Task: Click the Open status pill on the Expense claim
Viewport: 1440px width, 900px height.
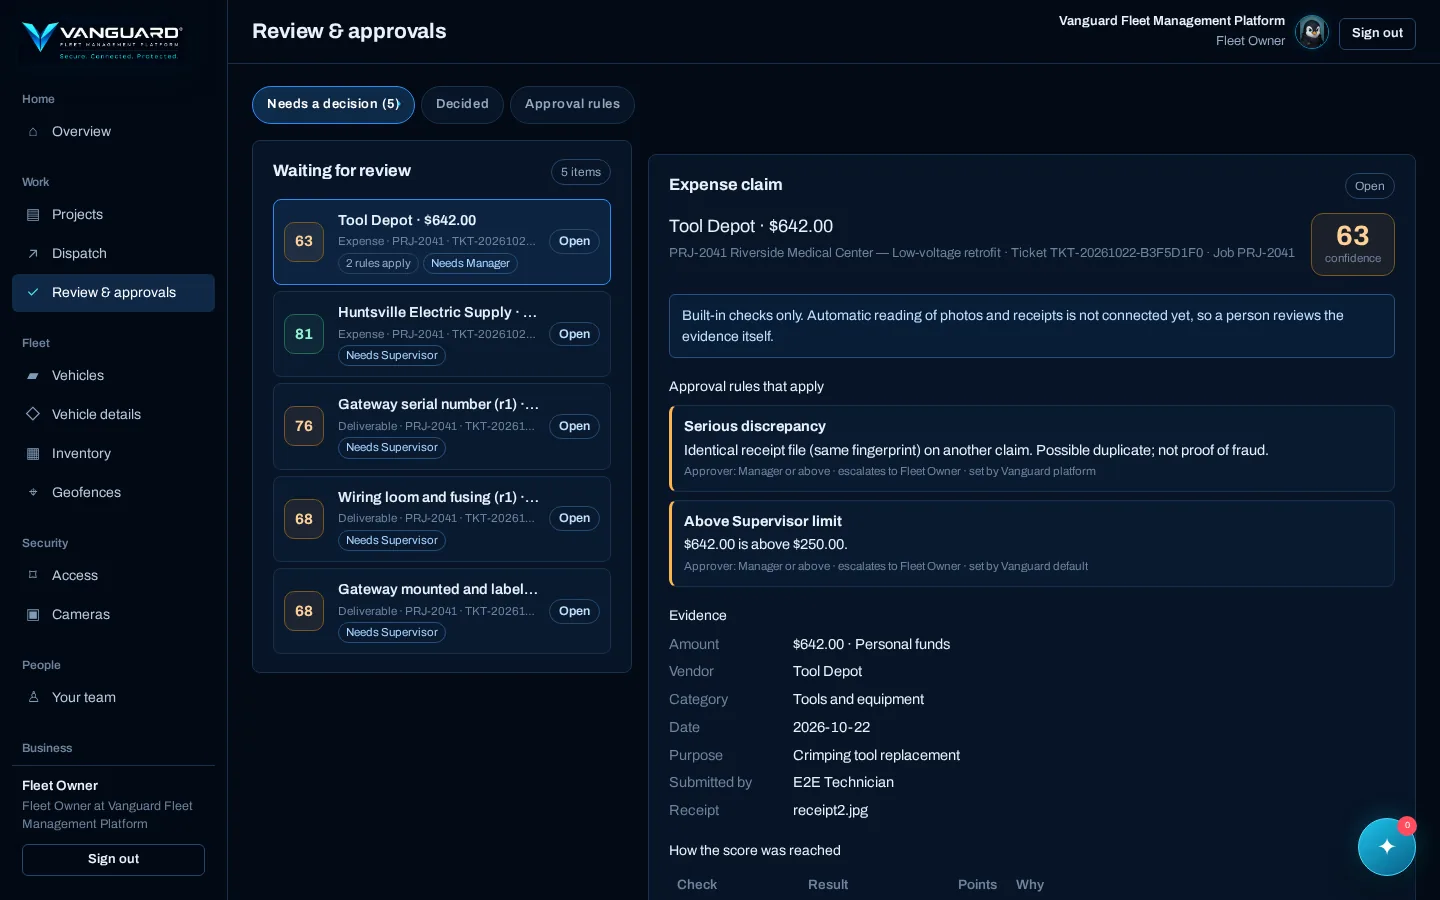Action: tap(1369, 186)
